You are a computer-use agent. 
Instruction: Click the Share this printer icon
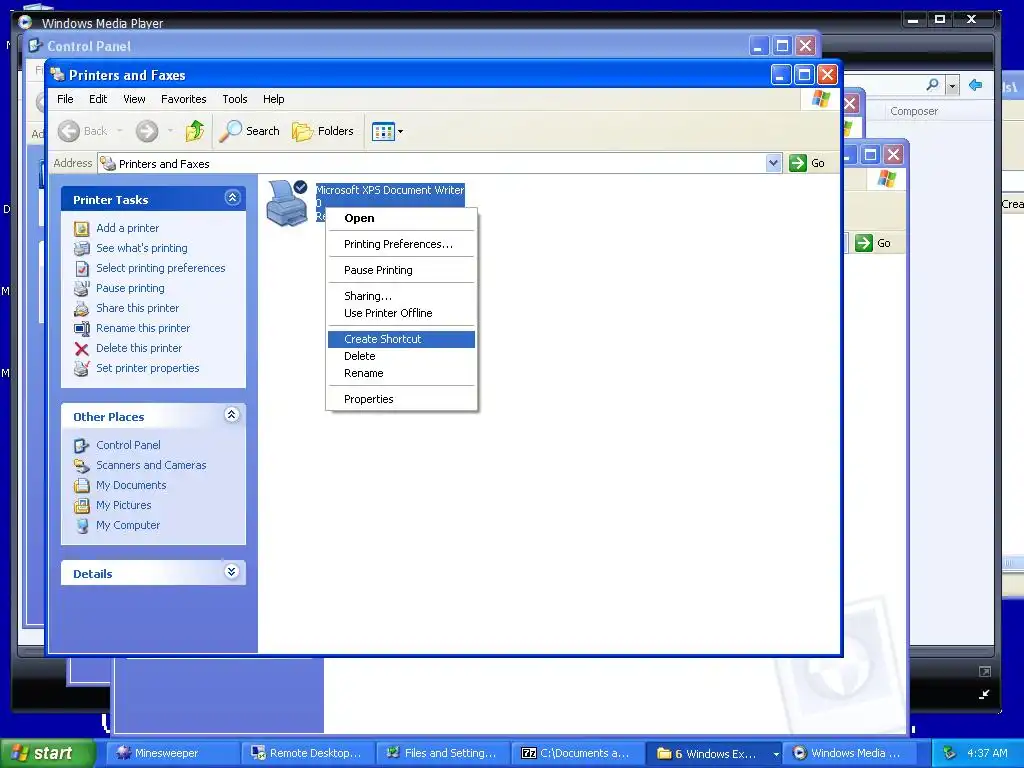[x=82, y=308]
